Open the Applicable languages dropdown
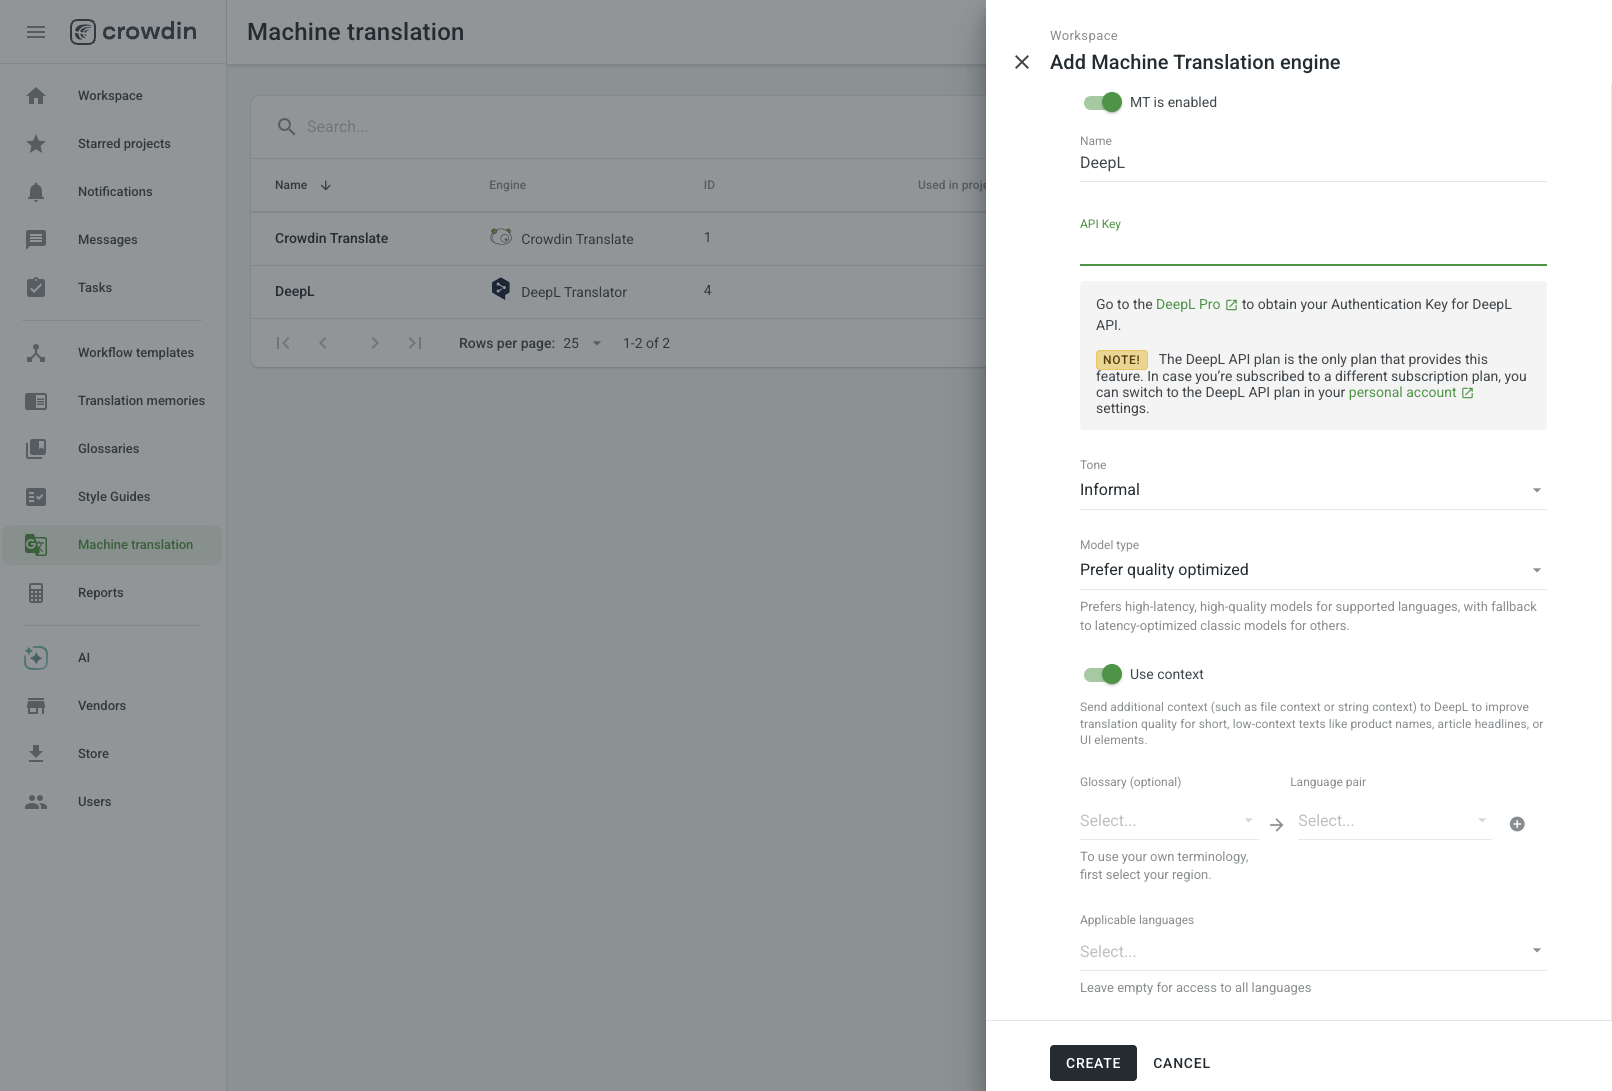Image resolution: width=1612 pixels, height=1091 pixels. (x=1313, y=952)
